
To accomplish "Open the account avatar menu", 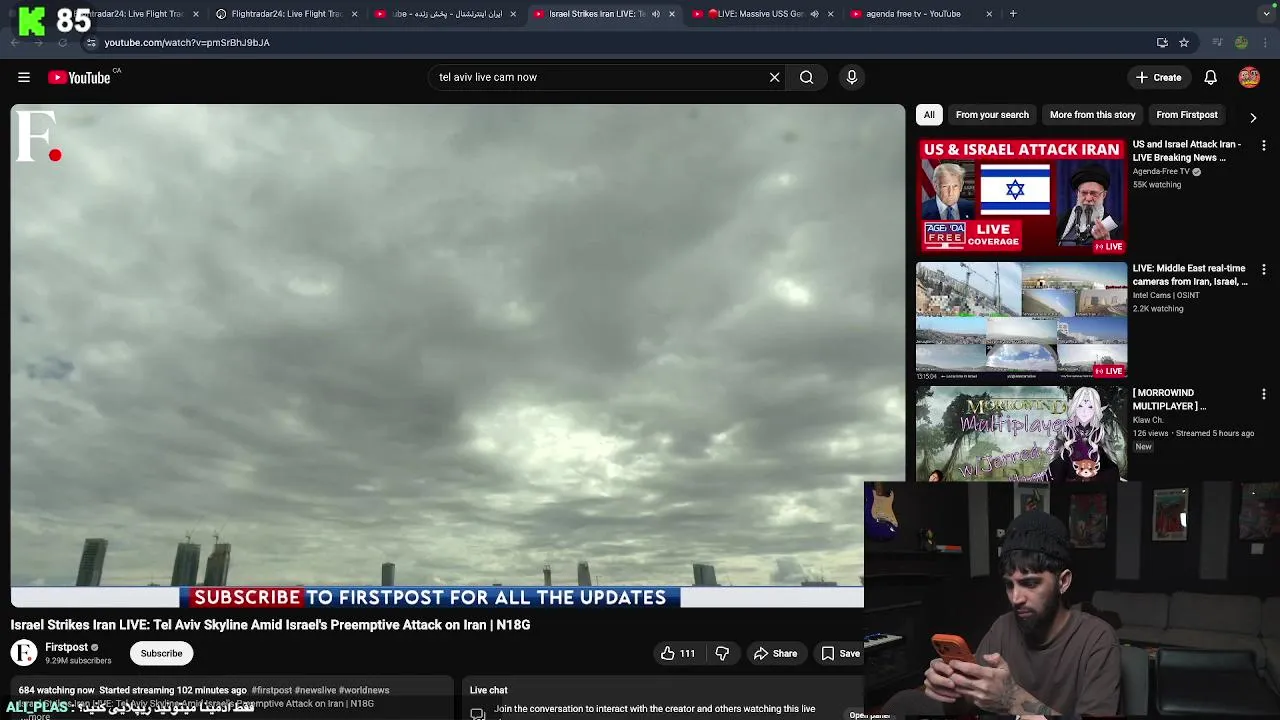I will tap(1249, 77).
